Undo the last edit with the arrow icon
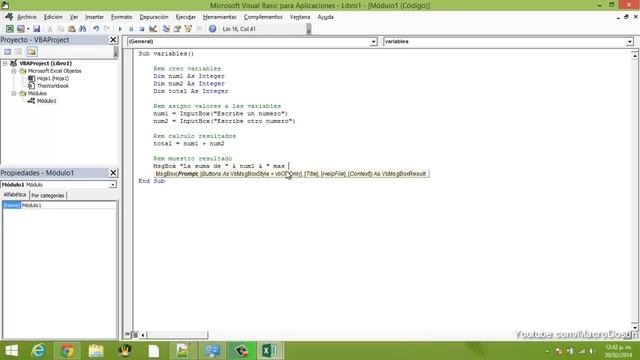Viewport: 640px width, 360px height. (96, 29)
